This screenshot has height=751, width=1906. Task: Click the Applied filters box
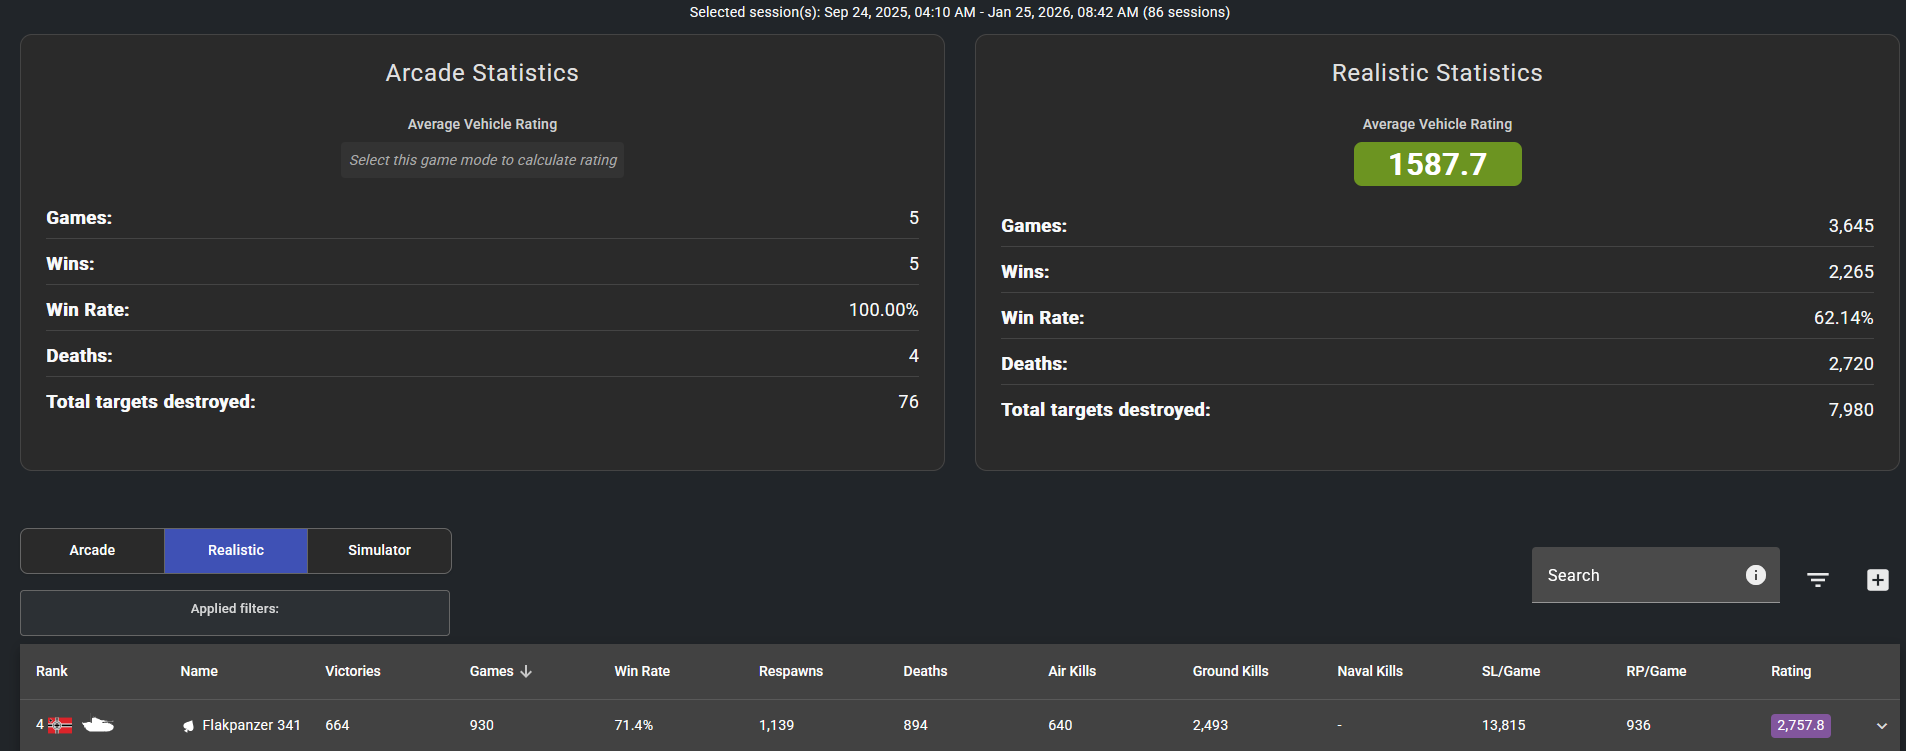235,612
